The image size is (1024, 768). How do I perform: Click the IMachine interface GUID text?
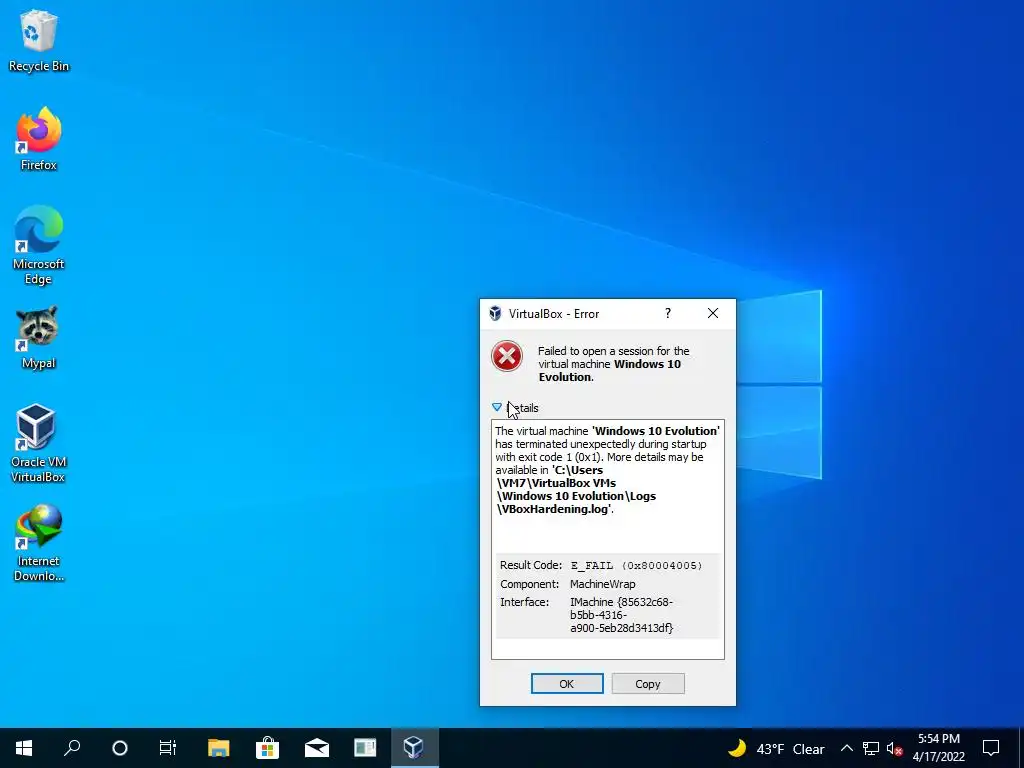(621, 615)
